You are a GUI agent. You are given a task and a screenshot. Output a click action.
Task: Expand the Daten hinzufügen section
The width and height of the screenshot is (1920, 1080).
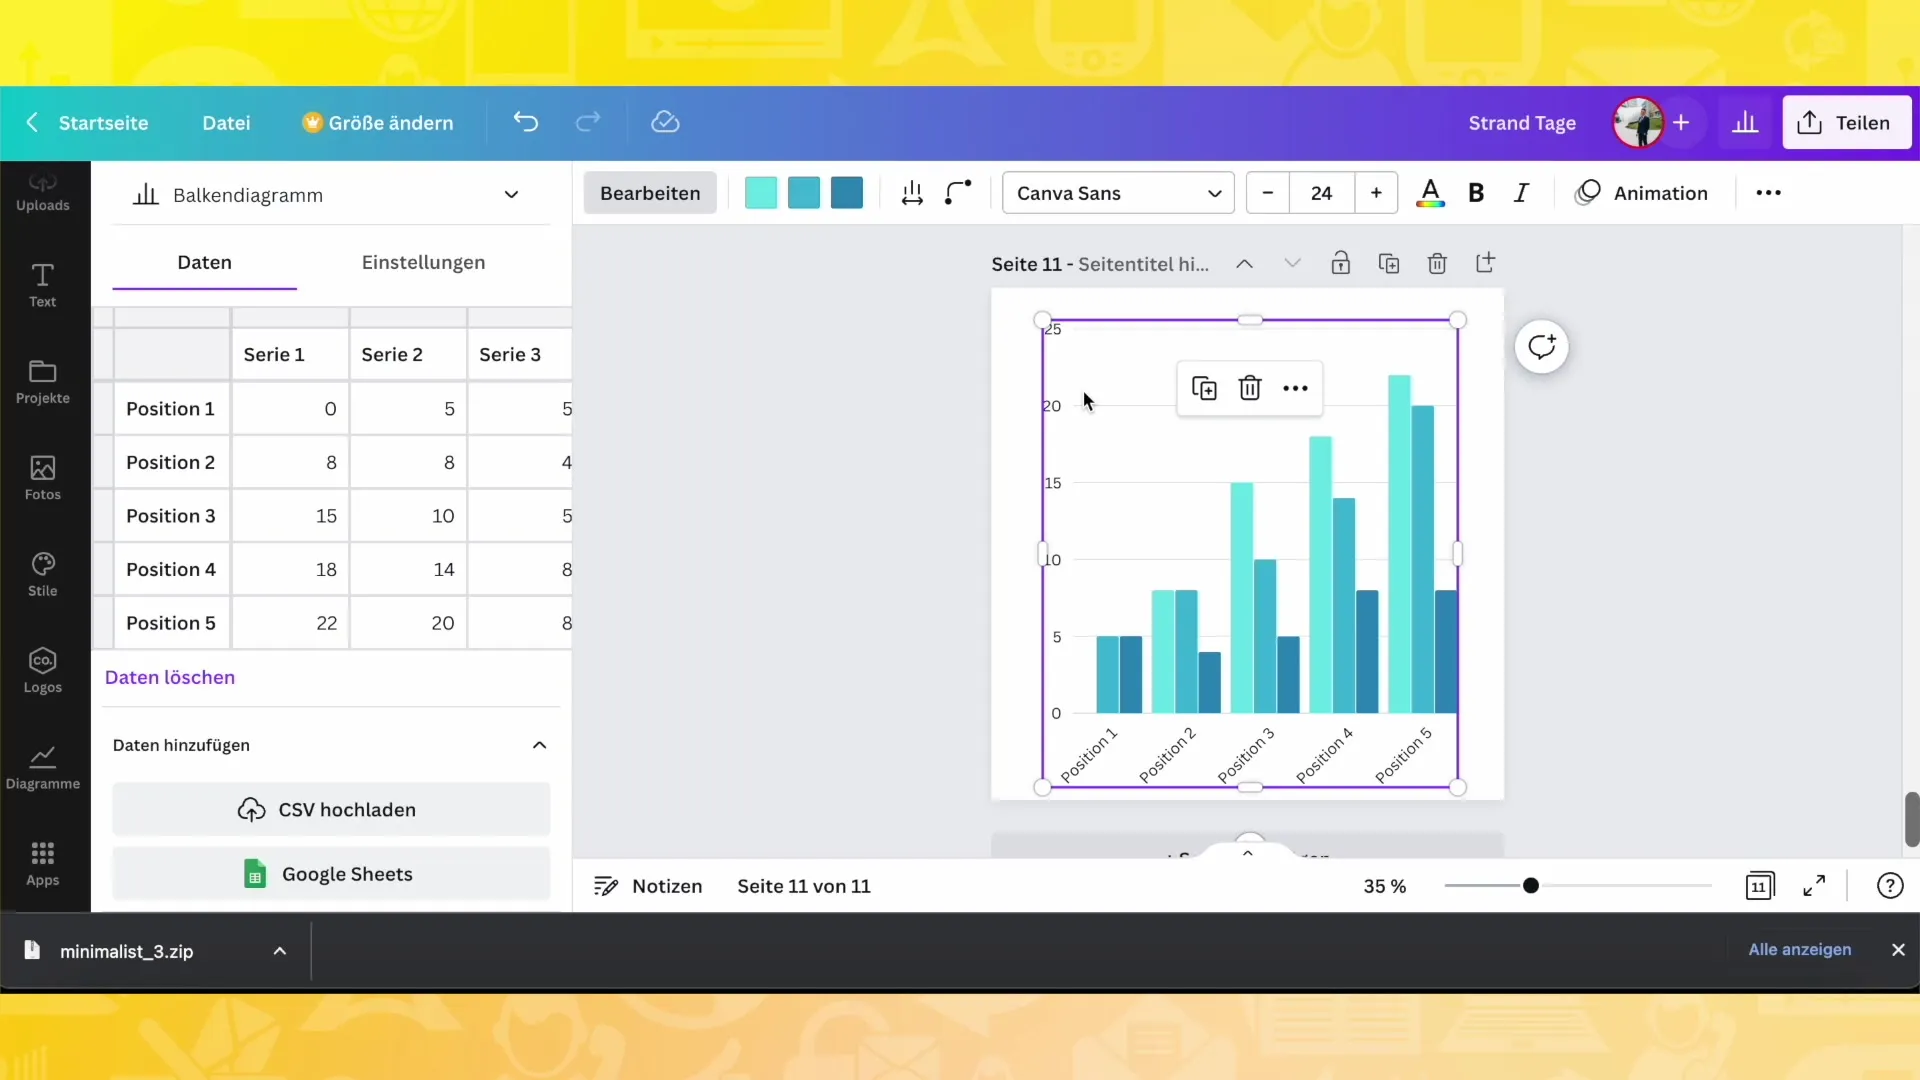point(541,745)
